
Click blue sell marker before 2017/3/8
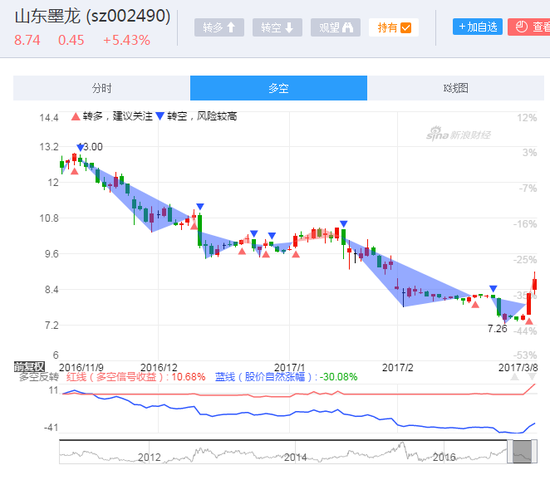tap(493, 289)
